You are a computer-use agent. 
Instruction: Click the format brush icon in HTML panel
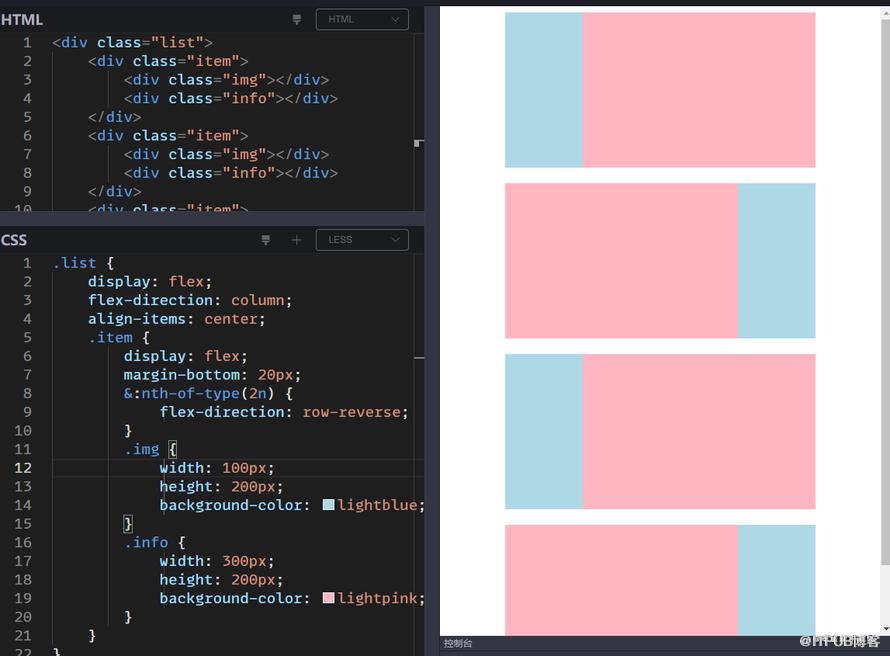(296, 19)
